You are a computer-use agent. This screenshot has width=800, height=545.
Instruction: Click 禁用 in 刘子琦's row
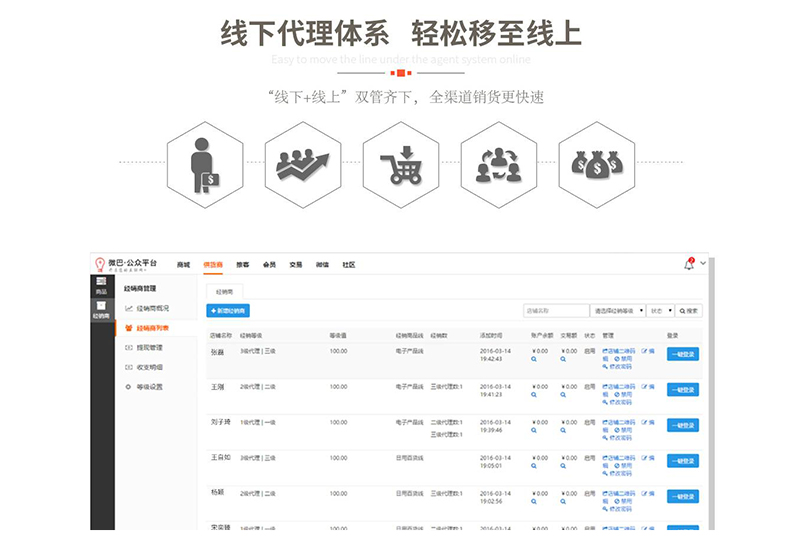click(x=623, y=430)
